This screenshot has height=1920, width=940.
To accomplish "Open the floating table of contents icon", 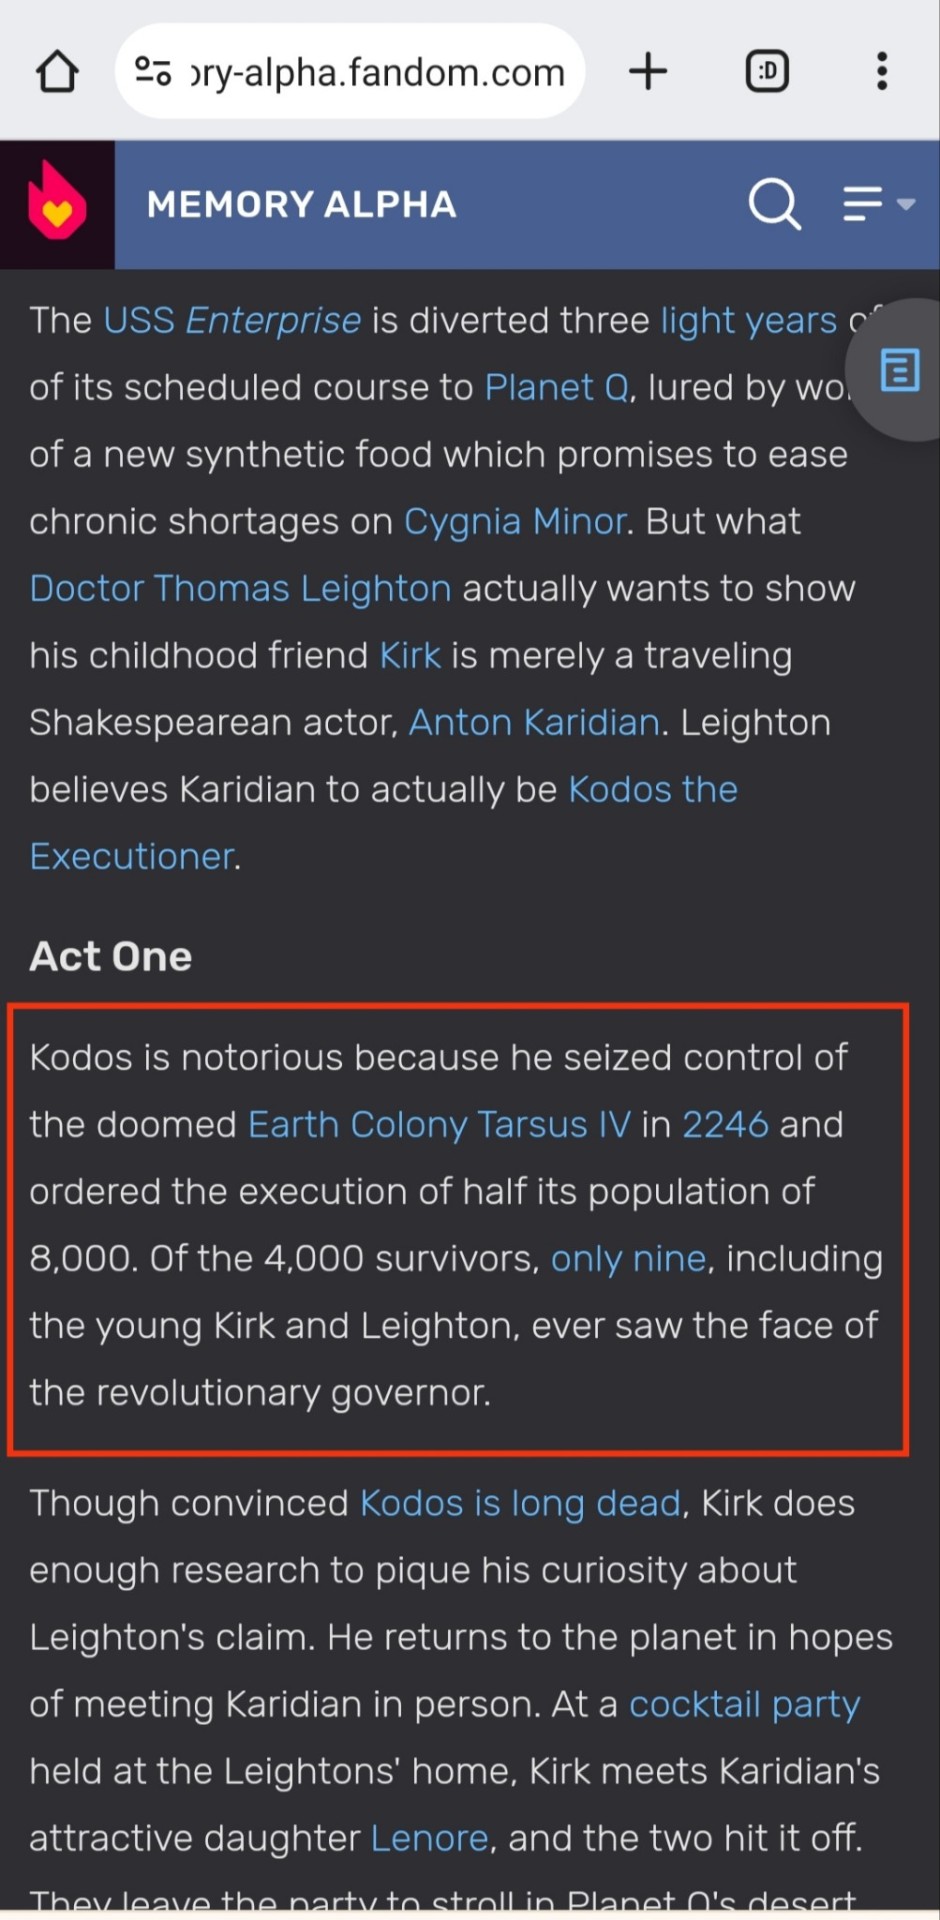I will (x=899, y=370).
